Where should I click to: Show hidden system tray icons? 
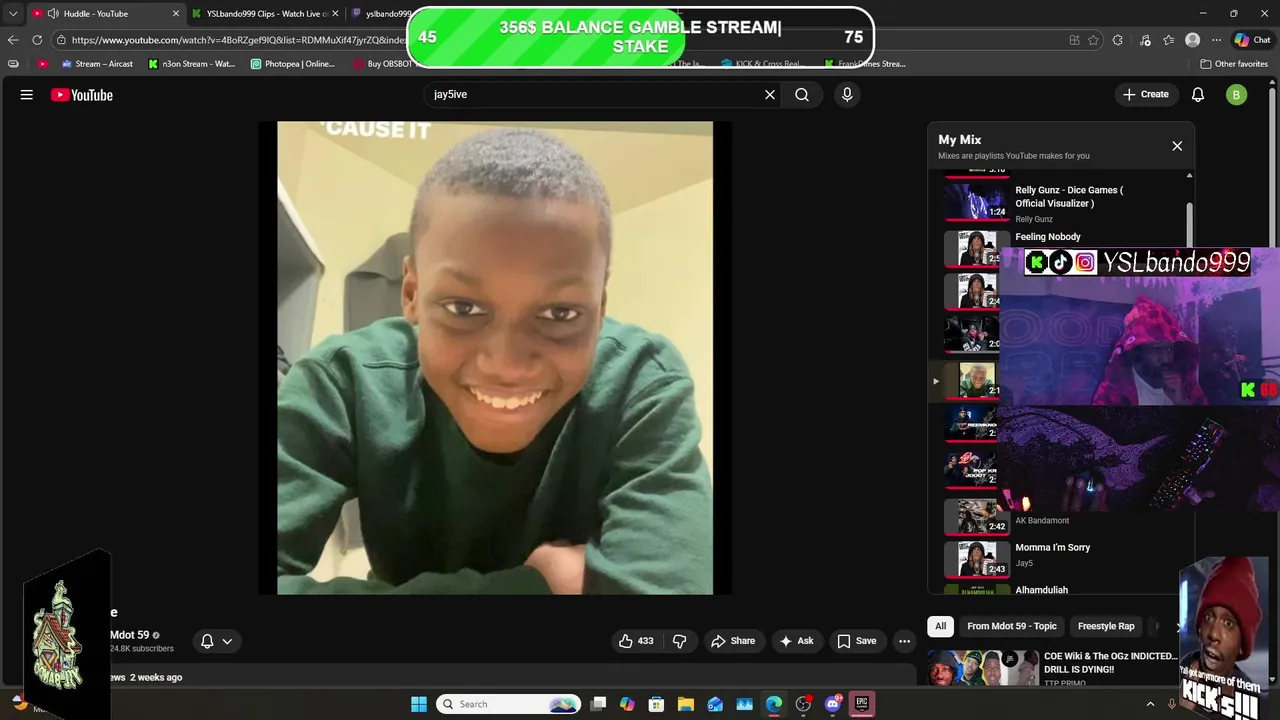1150,704
